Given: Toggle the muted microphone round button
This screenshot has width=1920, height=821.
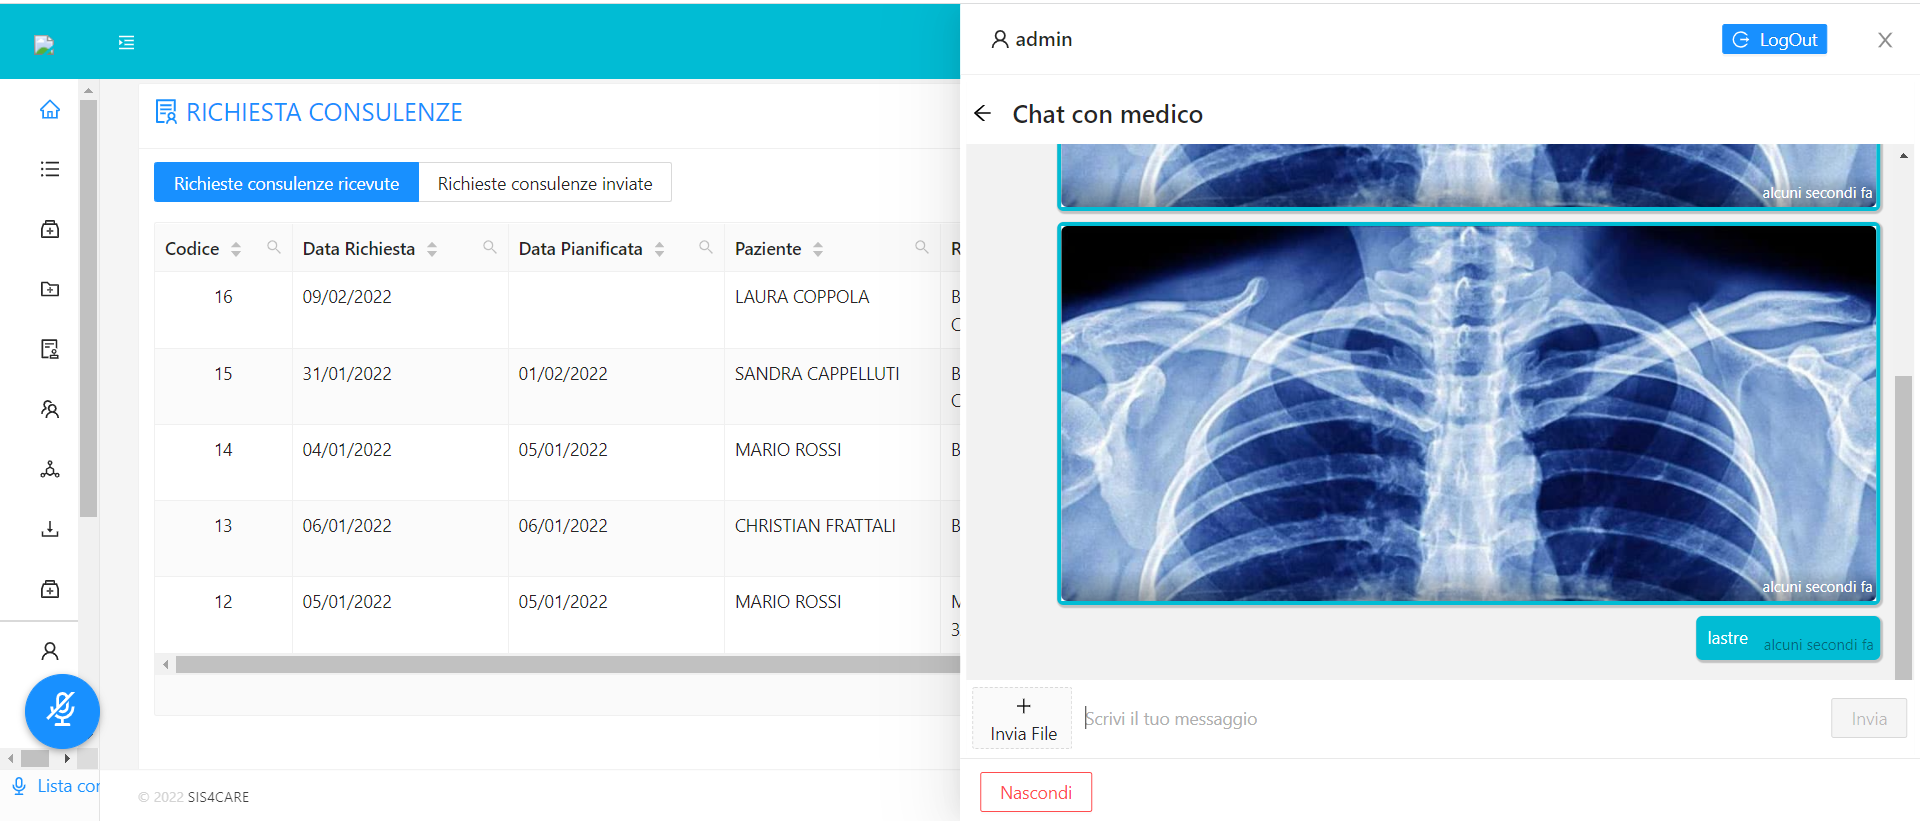Looking at the screenshot, I should click(x=62, y=711).
